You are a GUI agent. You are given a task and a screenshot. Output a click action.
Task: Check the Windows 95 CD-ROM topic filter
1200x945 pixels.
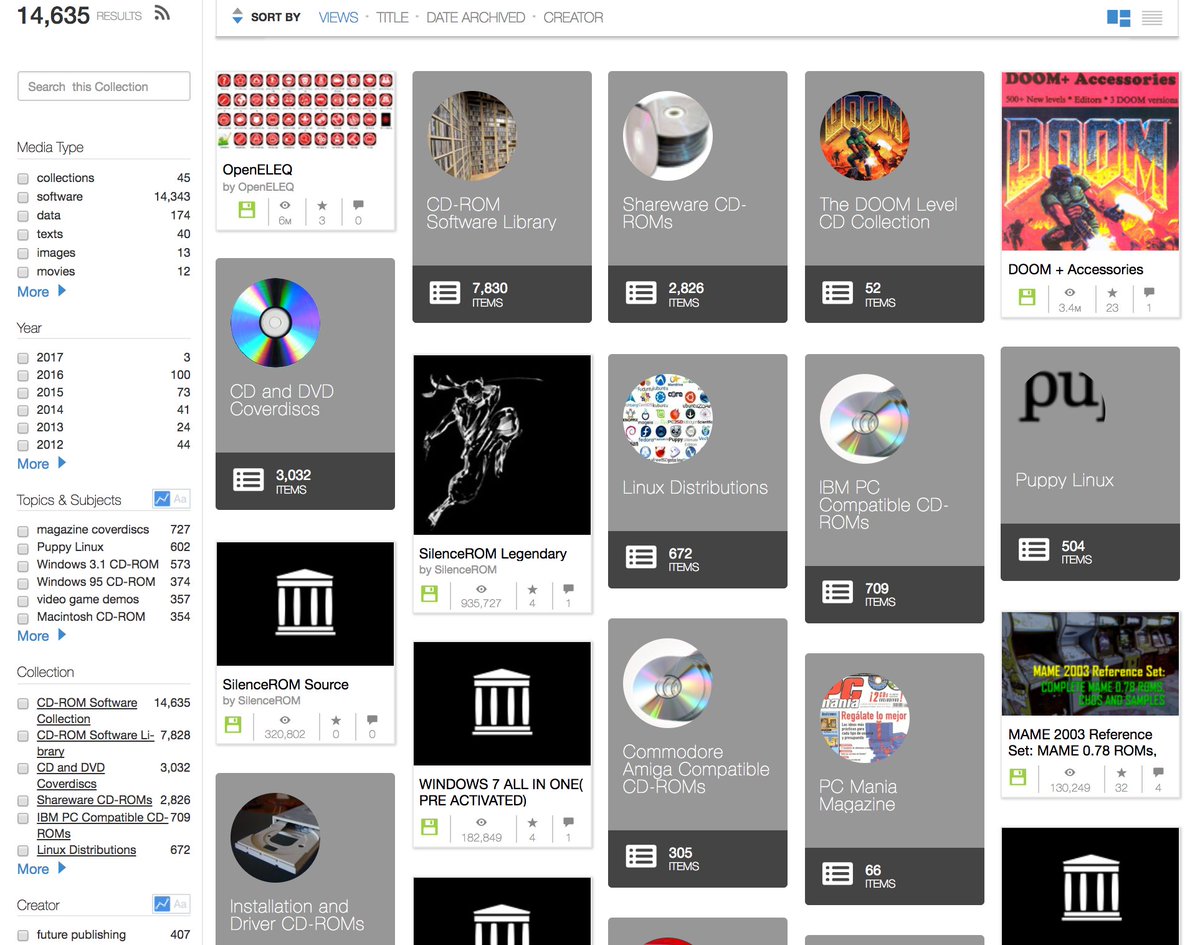point(23,582)
